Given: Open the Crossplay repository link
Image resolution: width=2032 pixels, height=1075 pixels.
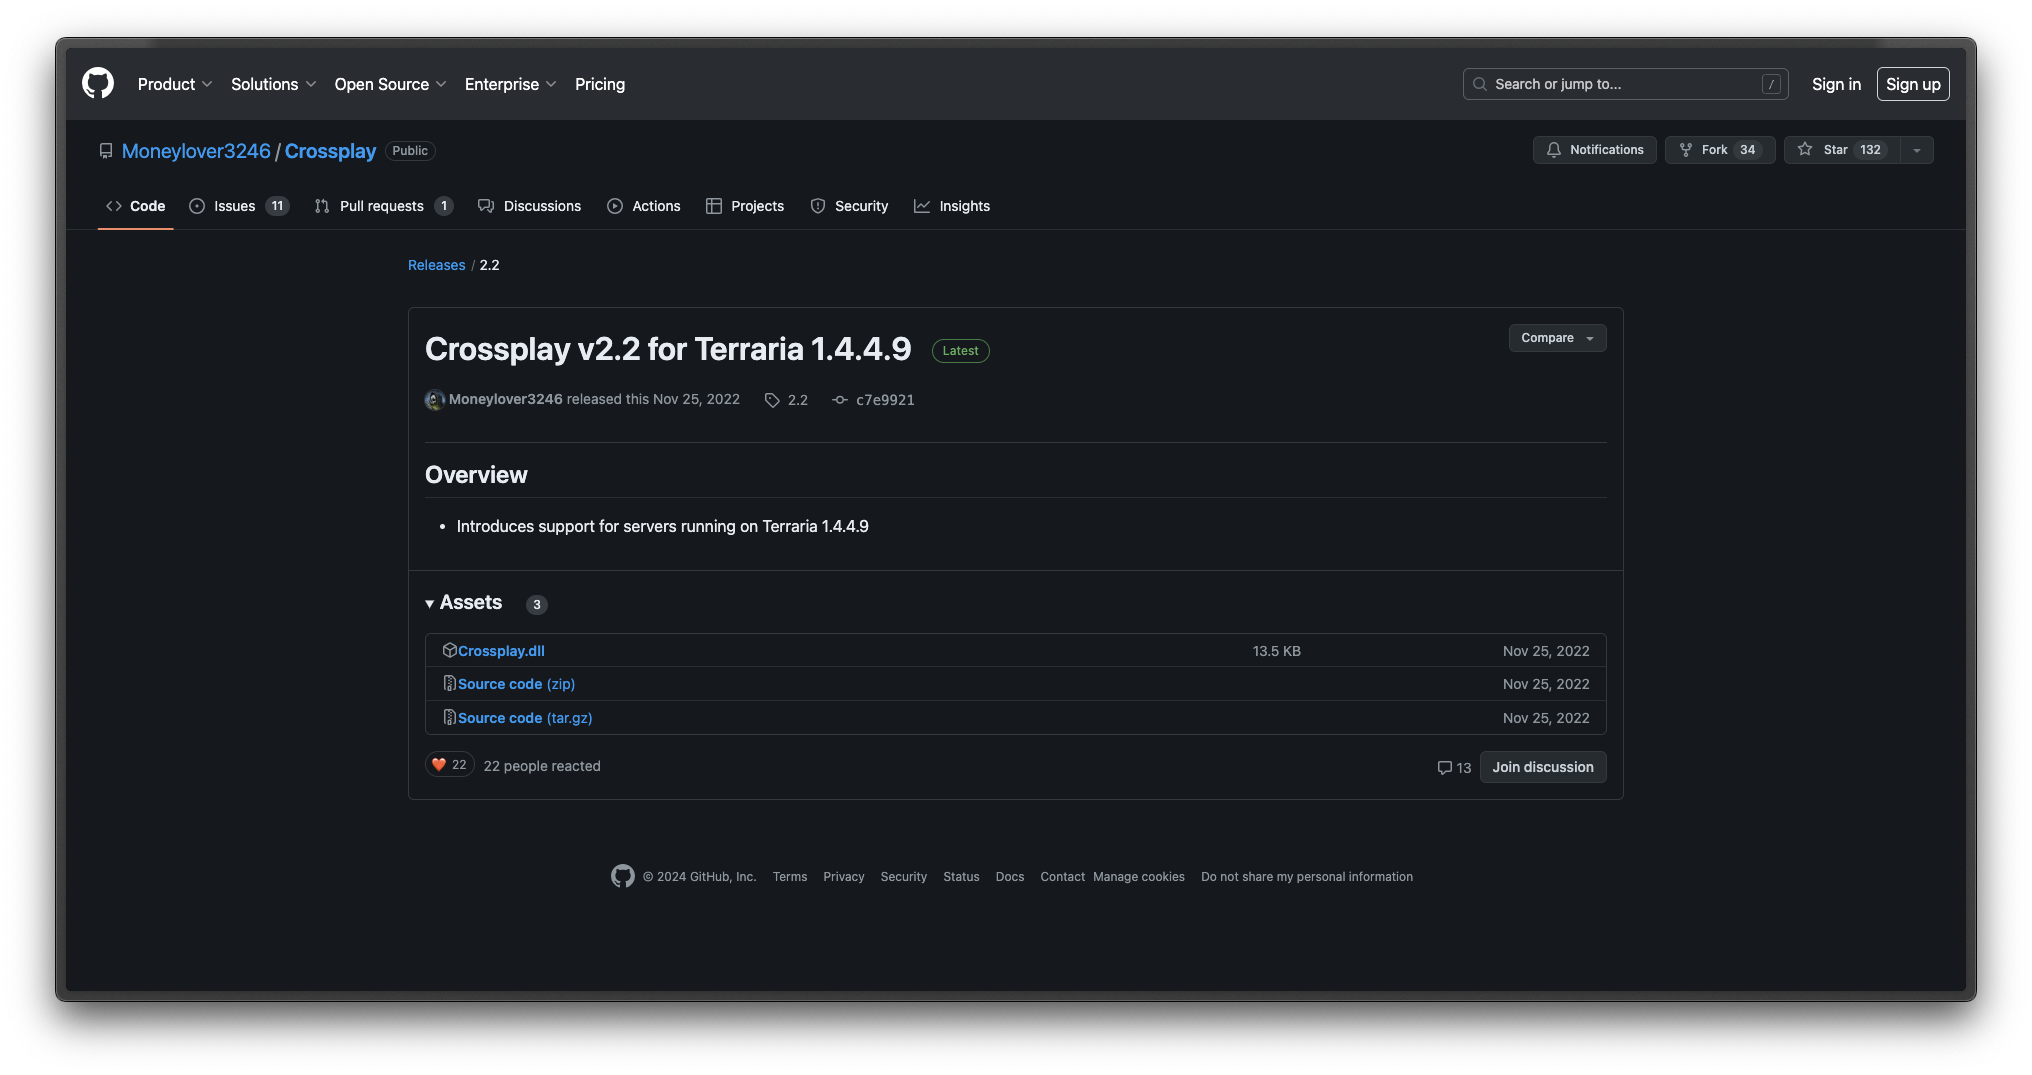Looking at the screenshot, I should coord(330,151).
